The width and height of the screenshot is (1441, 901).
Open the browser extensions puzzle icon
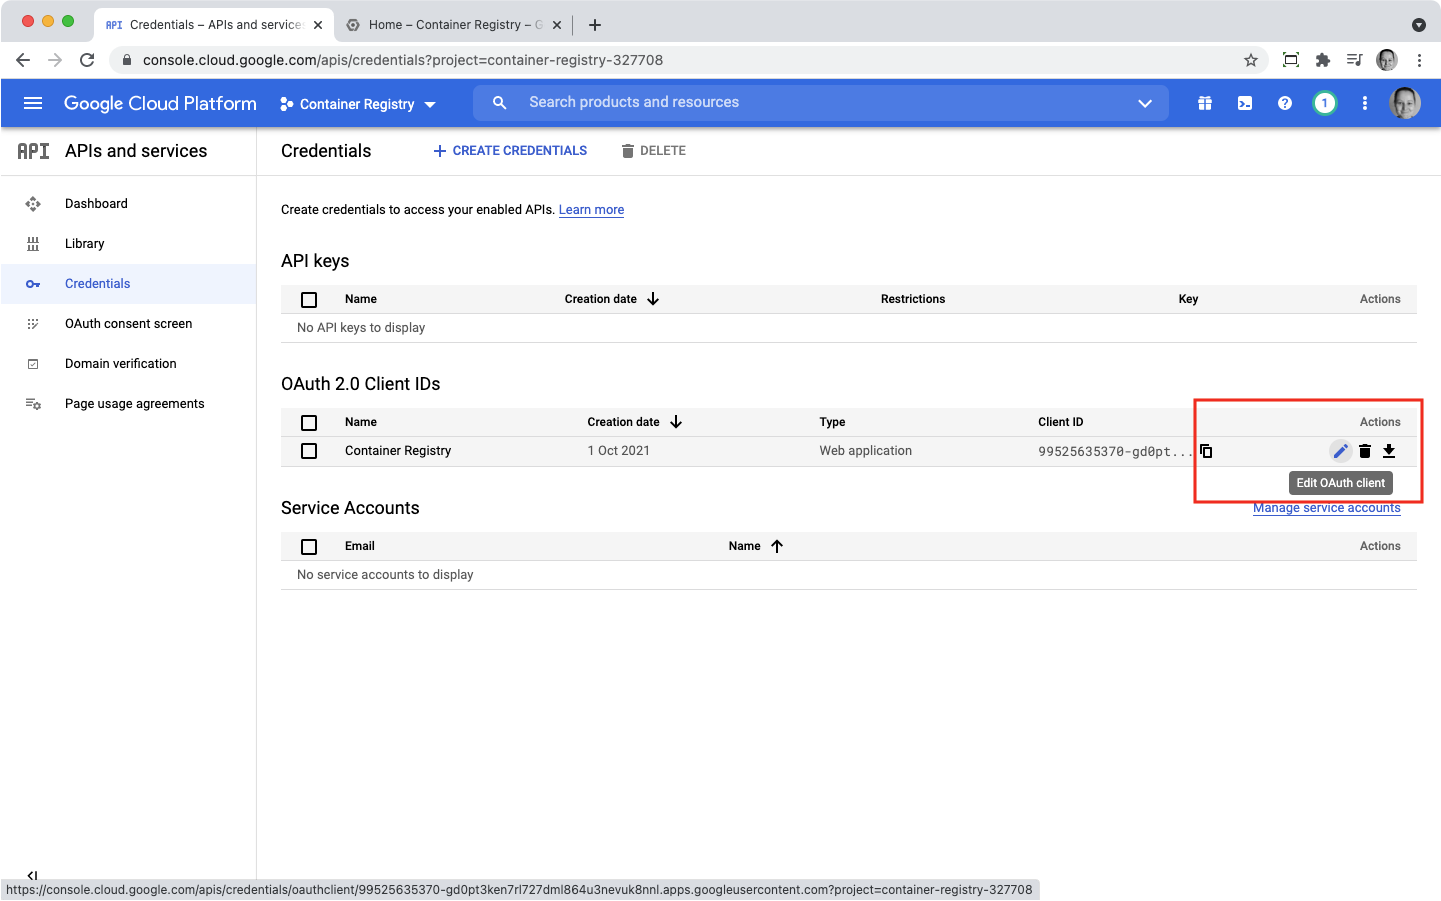1323,60
